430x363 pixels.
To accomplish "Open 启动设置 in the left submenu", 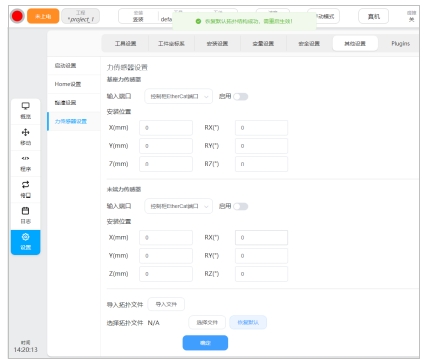I will click(74, 66).
